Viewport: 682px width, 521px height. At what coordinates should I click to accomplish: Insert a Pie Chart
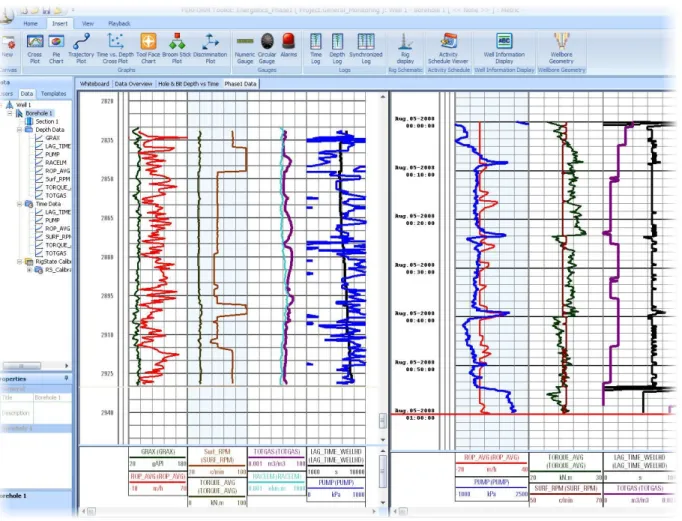coord(56,48)
